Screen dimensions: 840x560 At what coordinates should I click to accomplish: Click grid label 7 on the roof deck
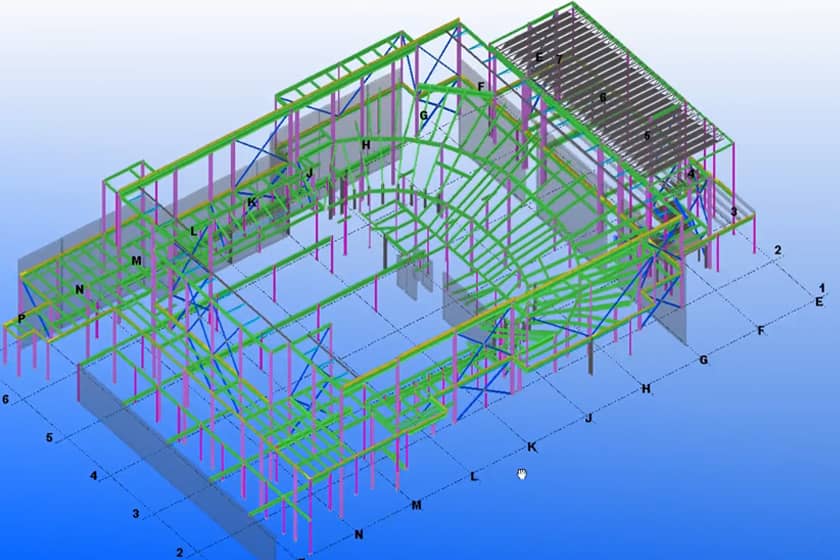click(559, 60)
